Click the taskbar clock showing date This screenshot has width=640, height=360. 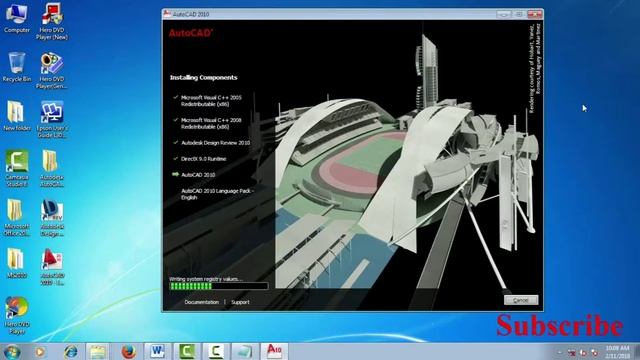coord(617,352)
